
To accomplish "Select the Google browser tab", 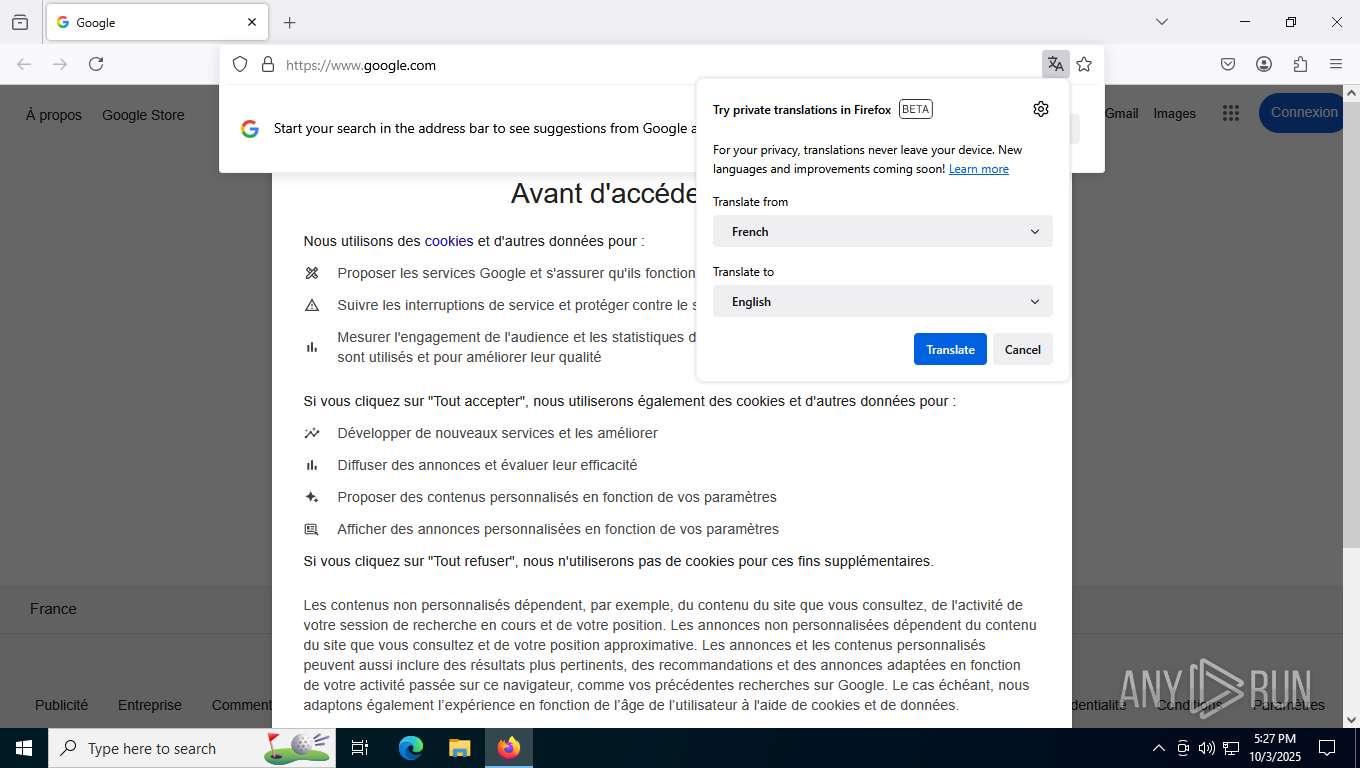I will coord(157,22).
